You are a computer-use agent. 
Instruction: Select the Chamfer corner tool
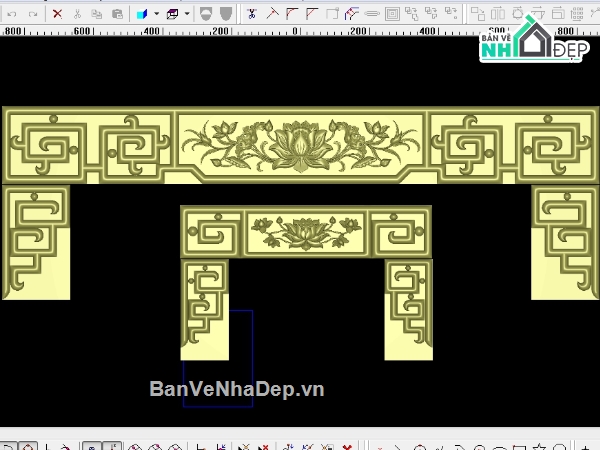click(312, 14)
